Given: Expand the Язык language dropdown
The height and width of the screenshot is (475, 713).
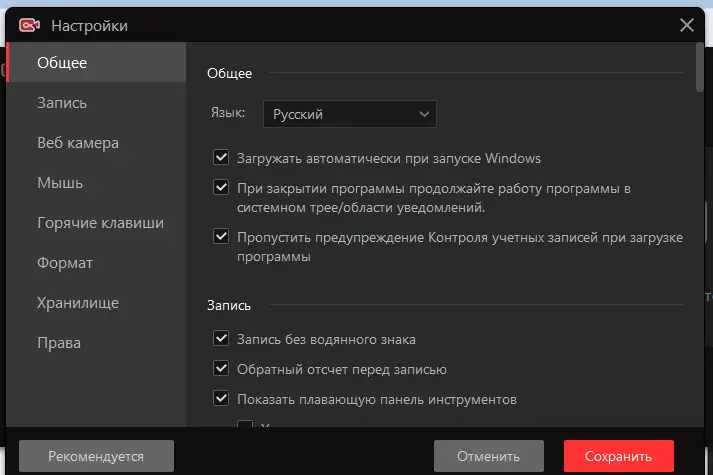Looking at the screenshot, I should (349, 114).
